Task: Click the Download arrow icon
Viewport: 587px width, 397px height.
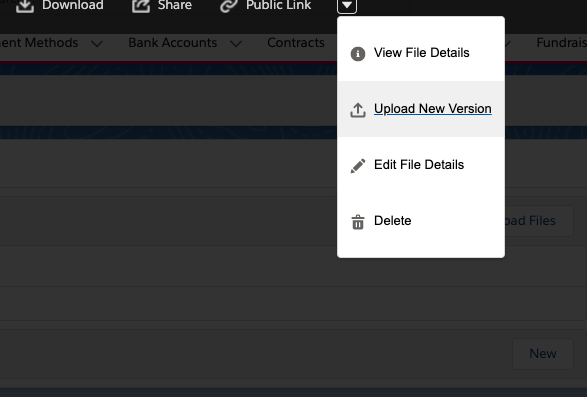Action: 25,5
